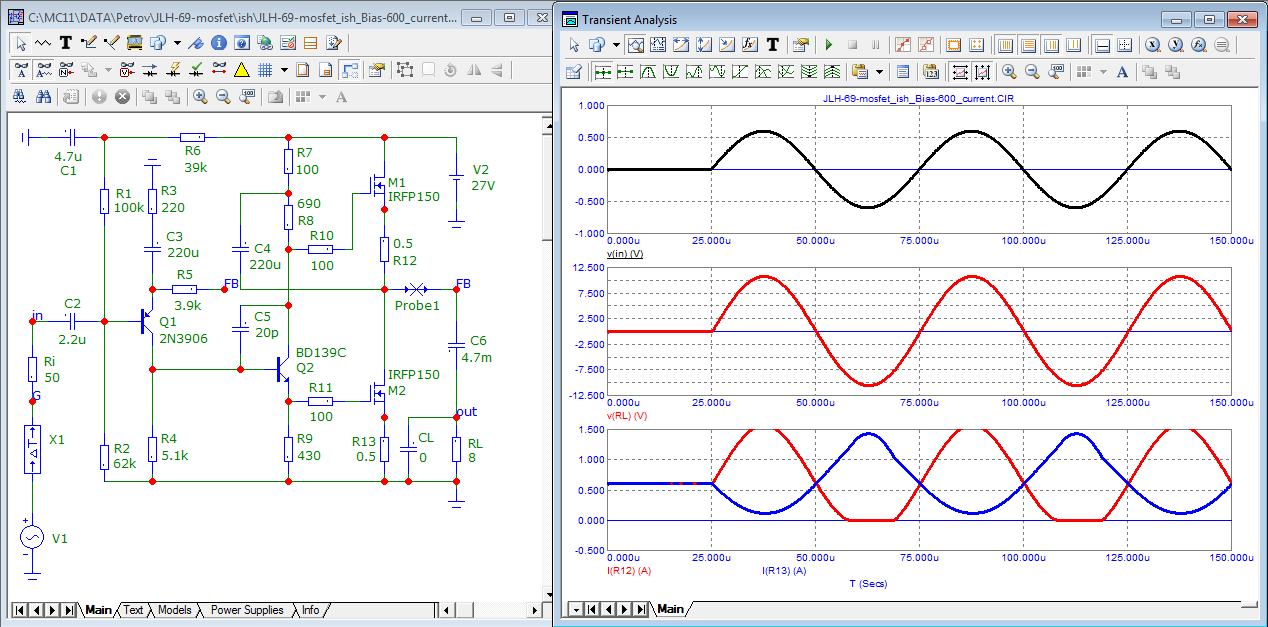The width and height of the screenshot is (1268, 627).
Task: Click first-page arrow in schematic tab navigator
Action: pyautogui.click(x=19, y=610)
